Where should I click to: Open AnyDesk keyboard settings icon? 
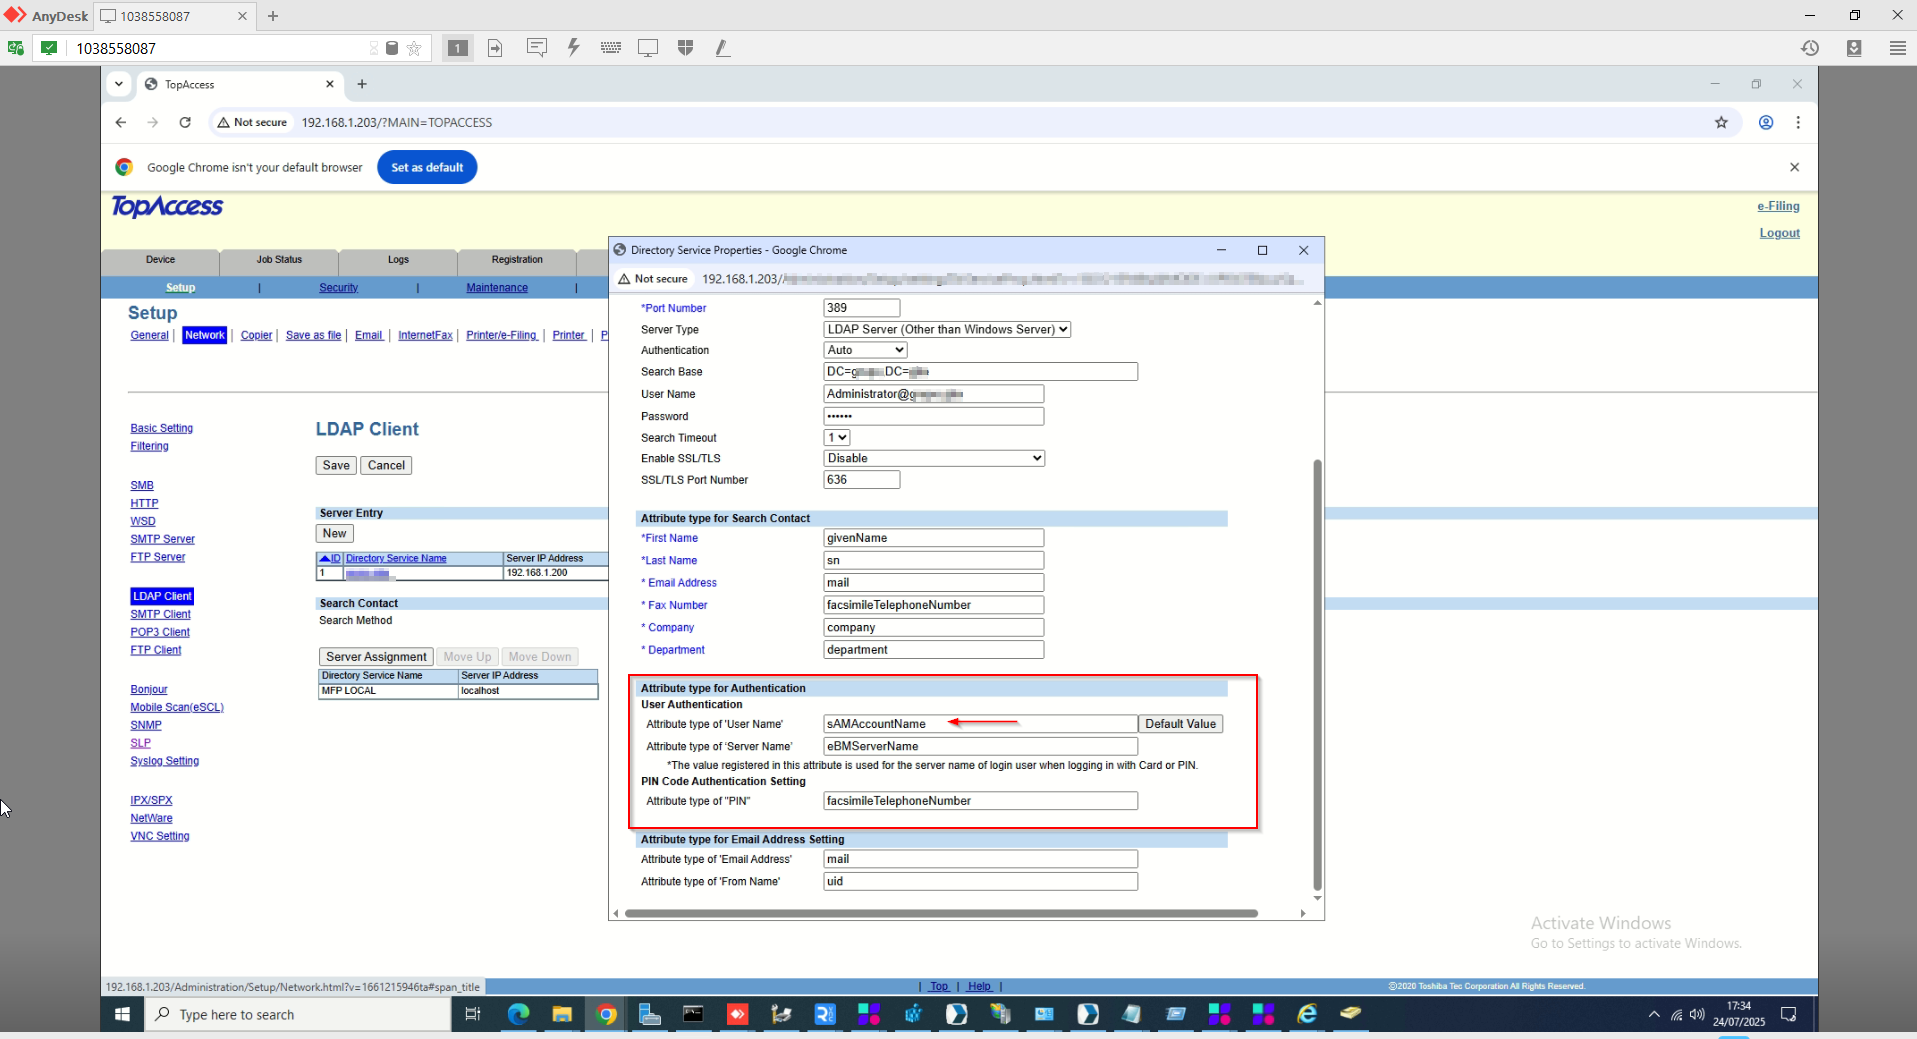610,48
